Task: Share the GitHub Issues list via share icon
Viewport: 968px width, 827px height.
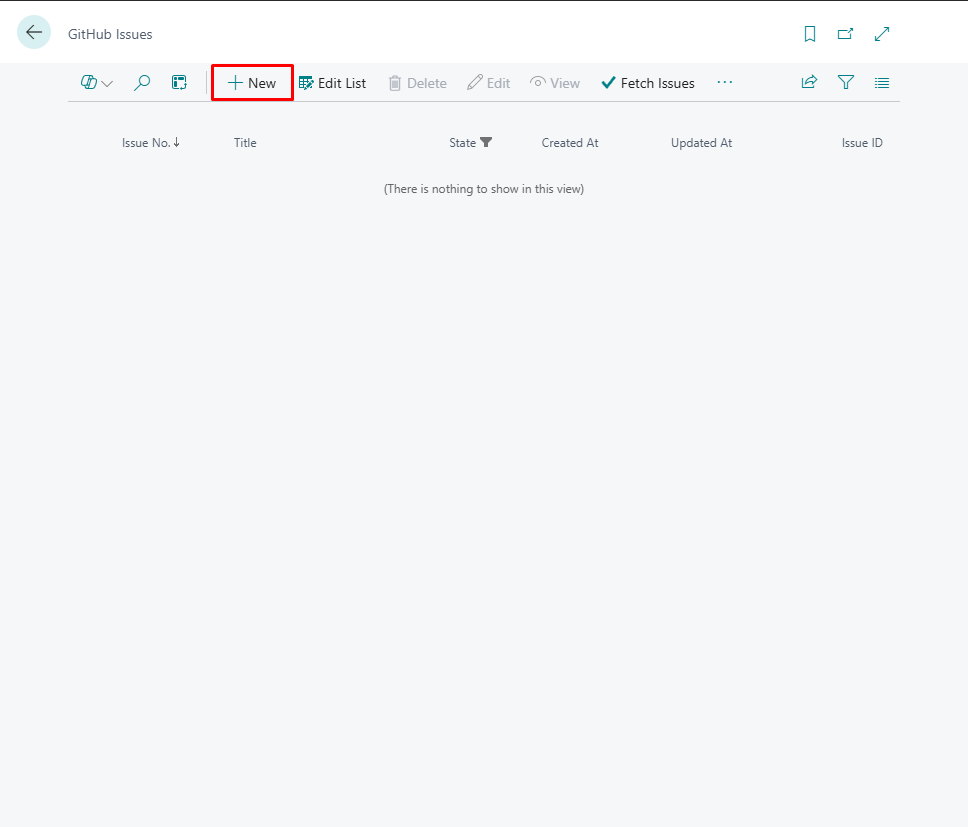Action: [809, 83]
